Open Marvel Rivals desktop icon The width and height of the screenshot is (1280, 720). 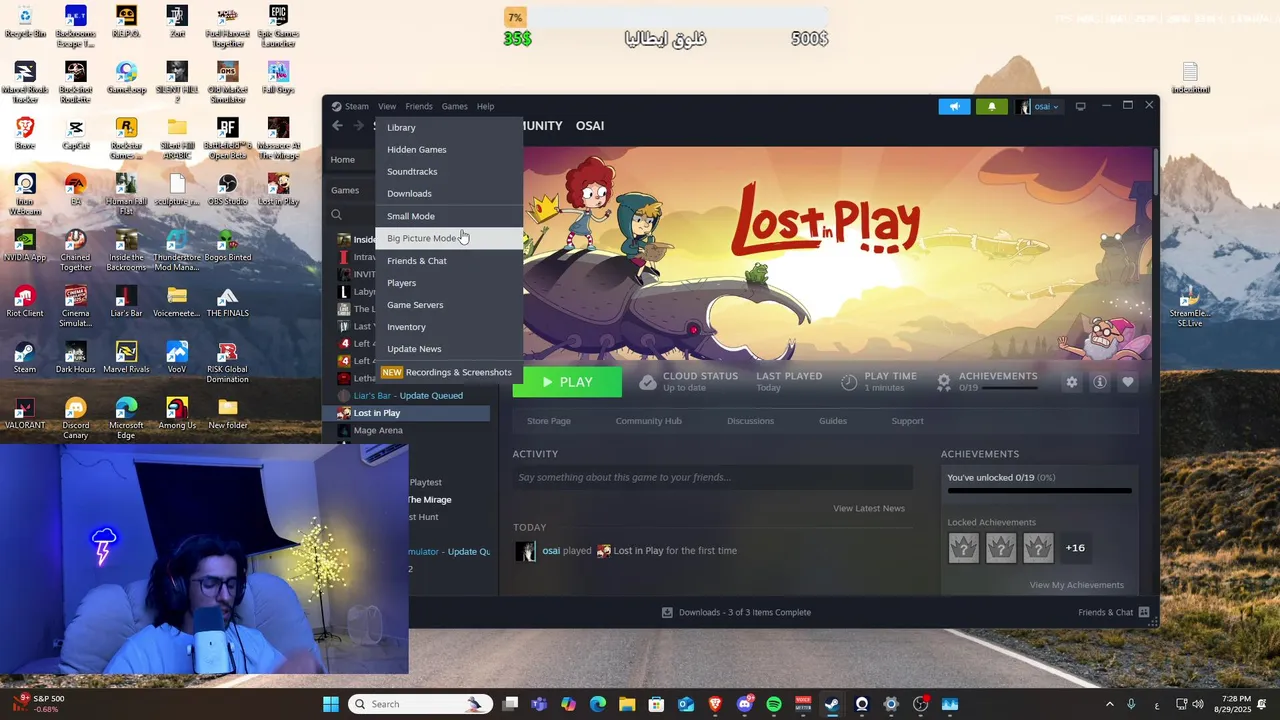[x=126, y=358]
